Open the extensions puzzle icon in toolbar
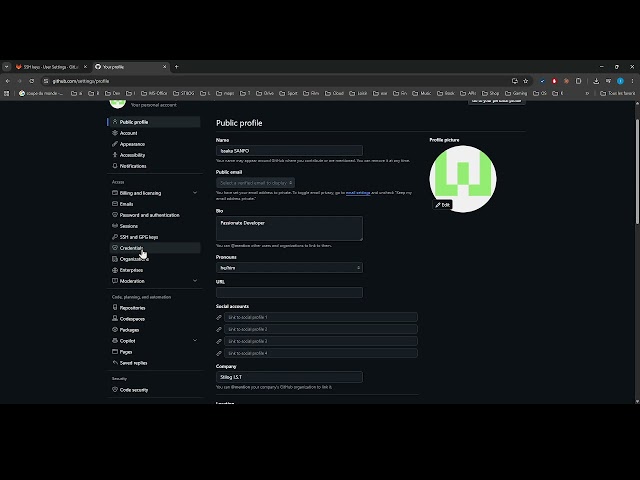This screenshot has width=640, height=480. (x=578, y=81)
